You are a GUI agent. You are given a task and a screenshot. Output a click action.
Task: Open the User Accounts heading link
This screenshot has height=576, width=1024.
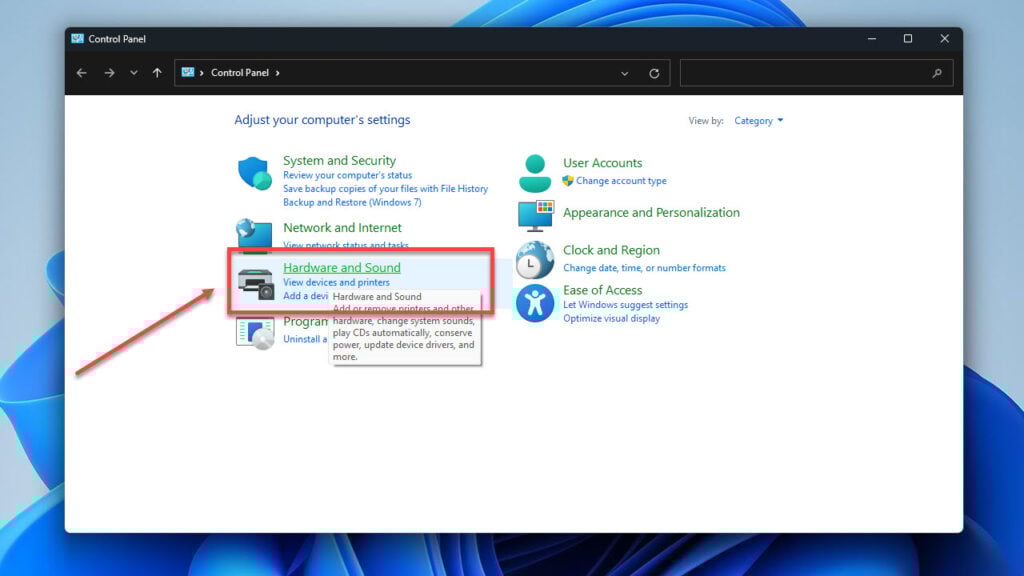tap(602, 163)
